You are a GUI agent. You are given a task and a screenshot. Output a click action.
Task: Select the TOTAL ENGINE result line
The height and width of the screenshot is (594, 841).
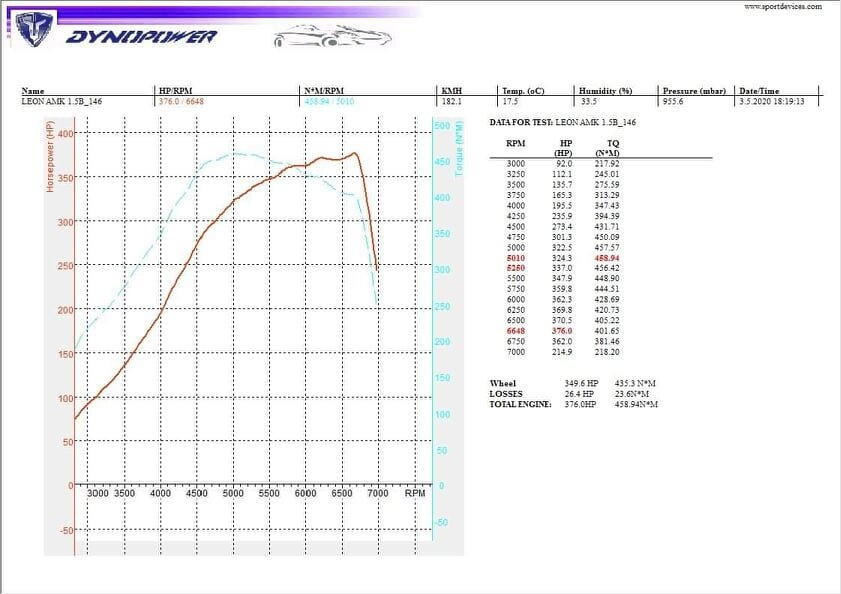573,405
